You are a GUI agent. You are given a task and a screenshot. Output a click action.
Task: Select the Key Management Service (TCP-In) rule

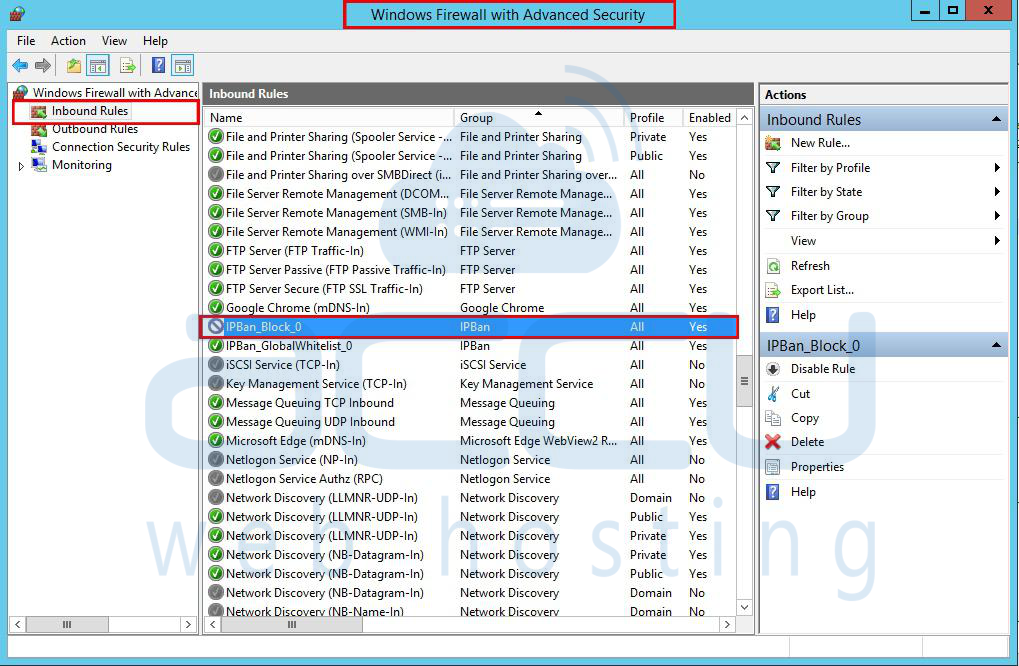471,384
